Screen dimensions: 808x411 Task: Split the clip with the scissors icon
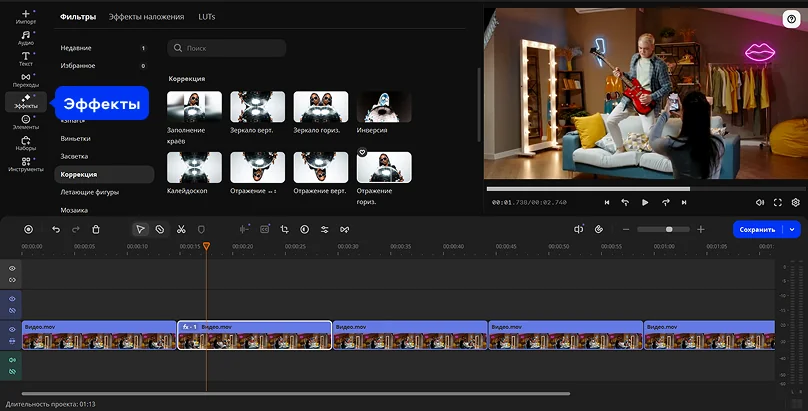tap(181, 230)
